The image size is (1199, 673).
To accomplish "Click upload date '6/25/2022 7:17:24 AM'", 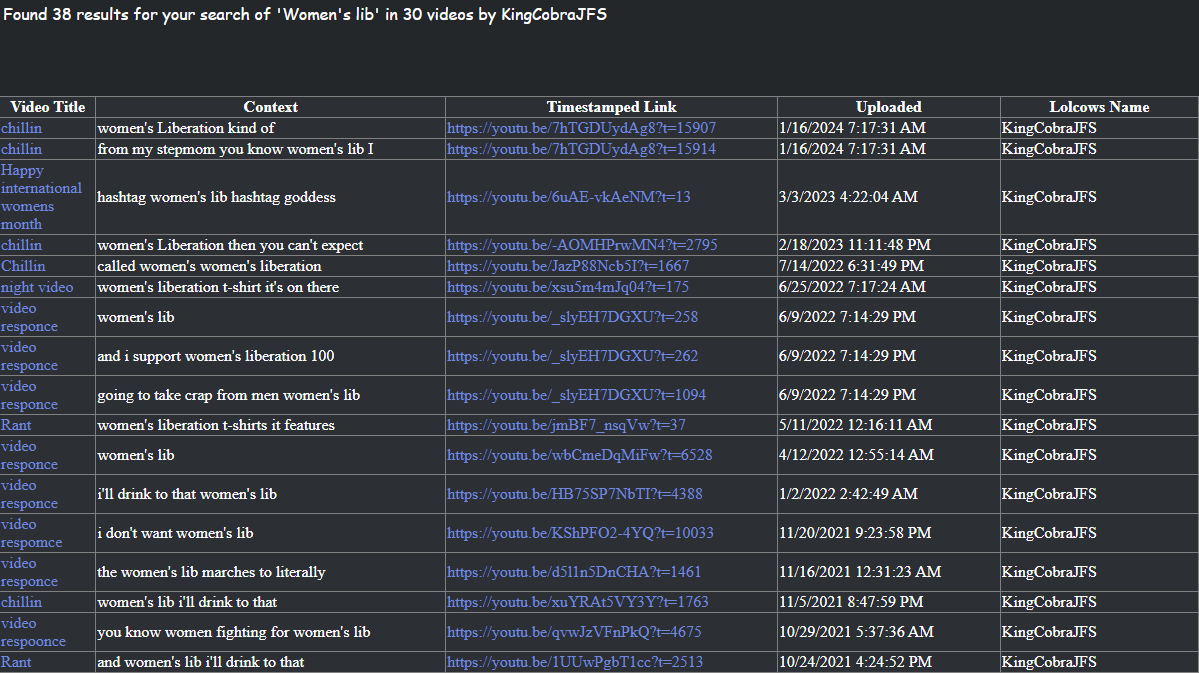I will [853, 287].
